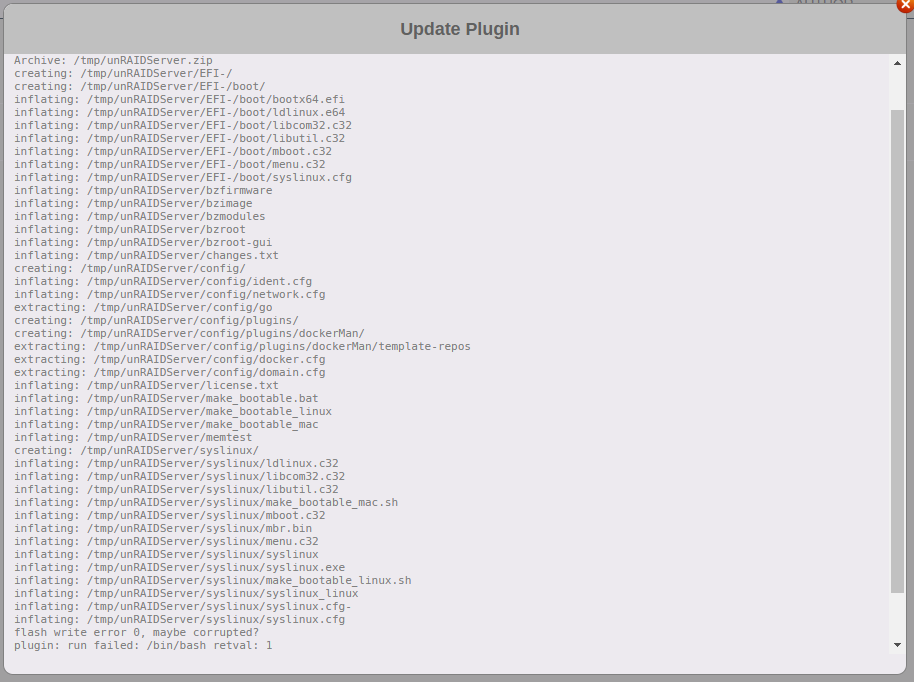Click the line inflating config/ident.cfg
Image resolution: width=914 pixels, height=682 pixels.
tap(163, 282)
